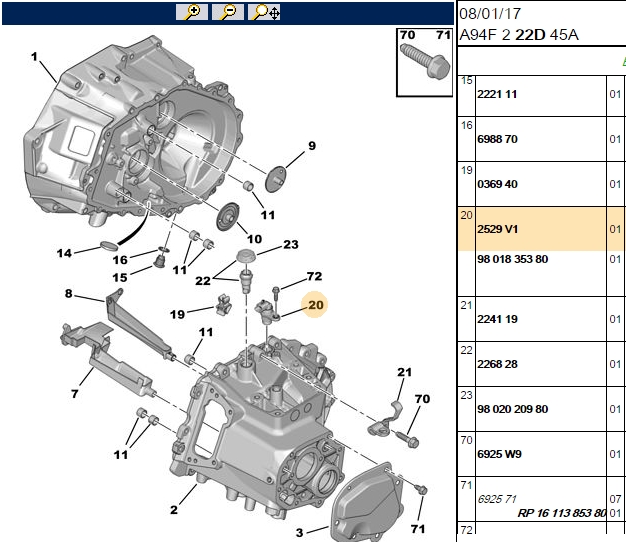Click diagram callout number 21
The height and width of the screenshot is (542, 626).
404,372
